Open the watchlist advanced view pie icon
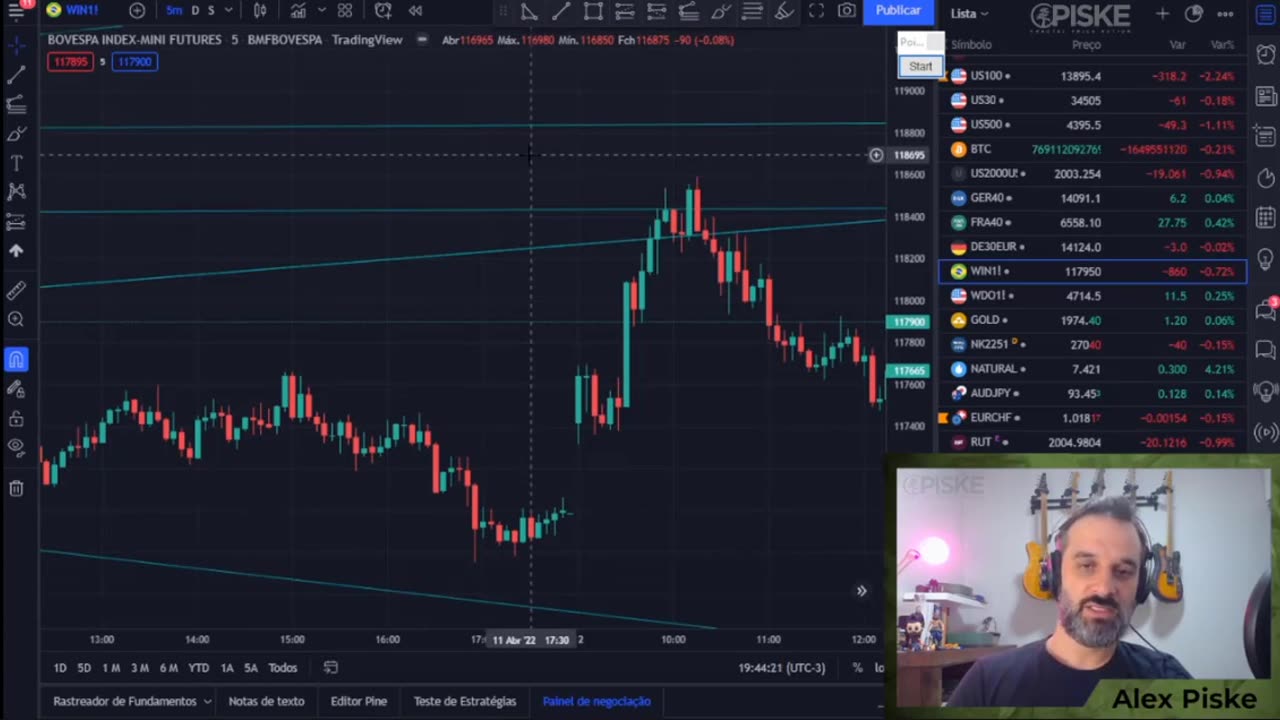The height and width of the screenshot is (720, 1280). pyautogui.click(x=1194, y=14)
